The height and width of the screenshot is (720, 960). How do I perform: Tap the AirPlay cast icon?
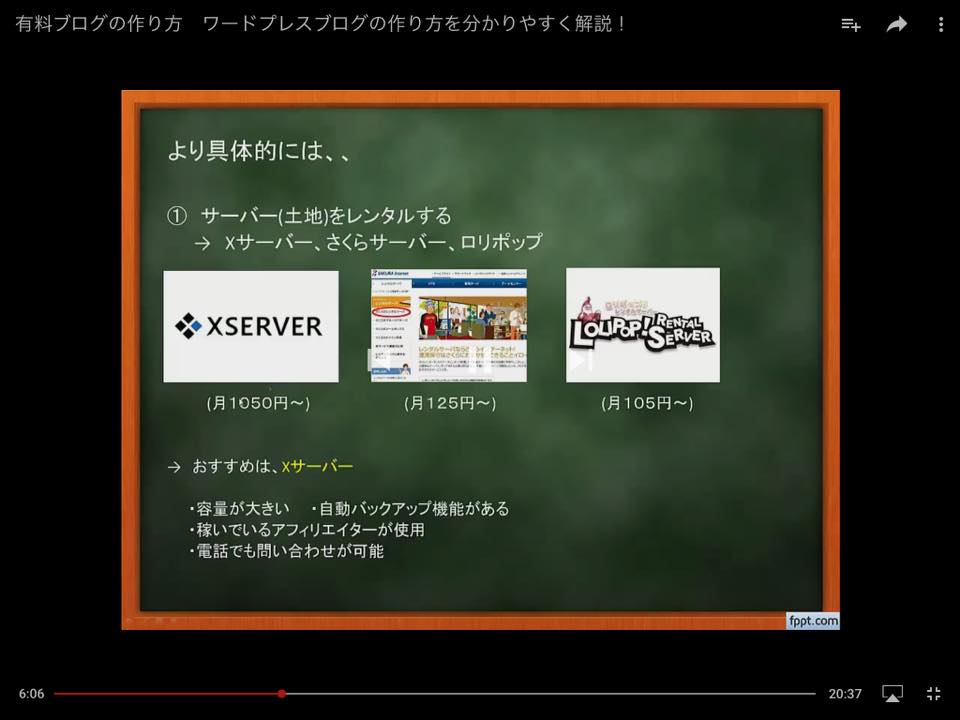click(892, 693)
